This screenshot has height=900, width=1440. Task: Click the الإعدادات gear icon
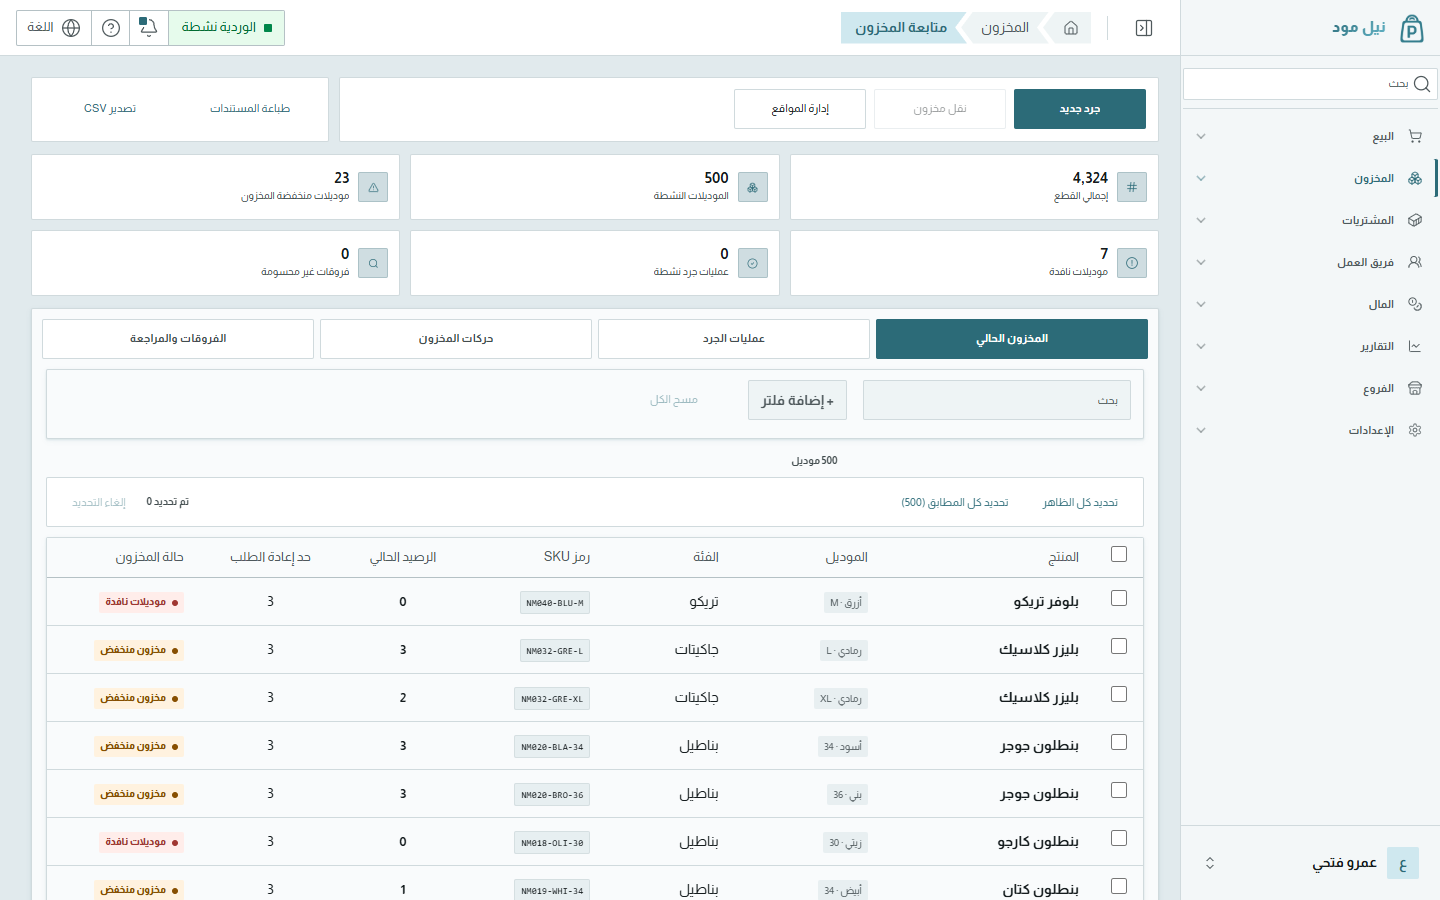click(x=1415, y=430)
